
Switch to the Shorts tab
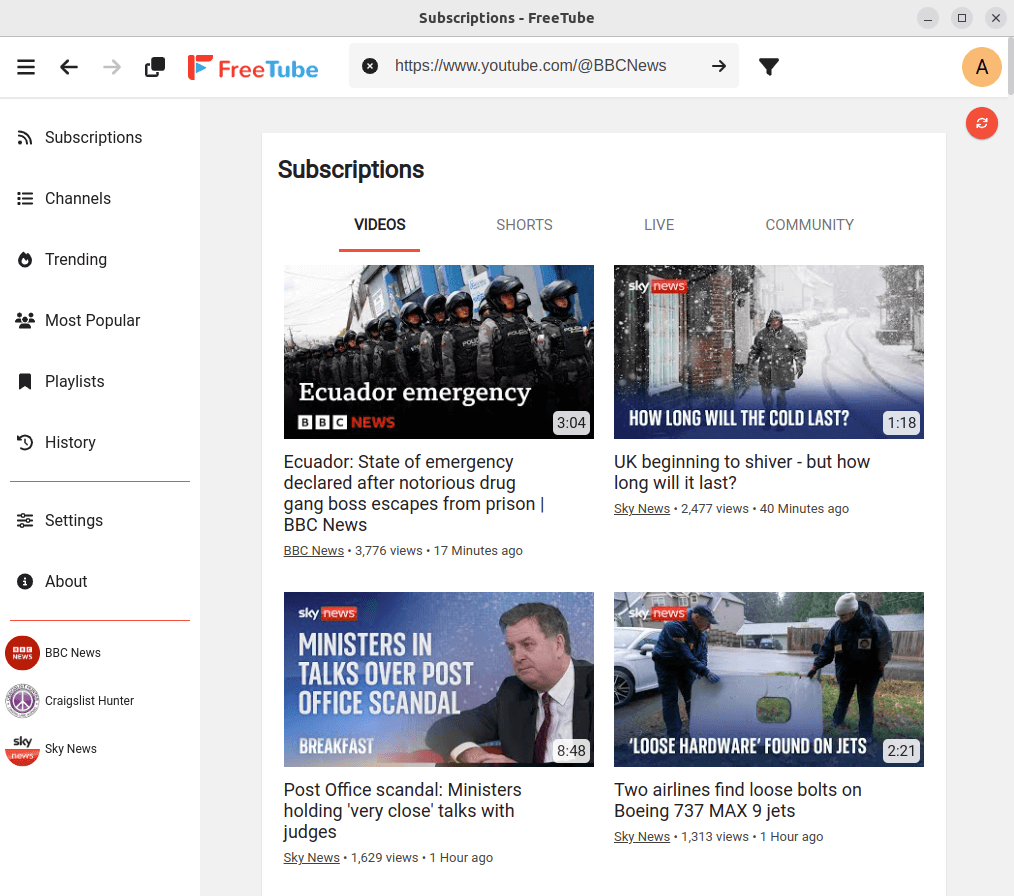[524, 225]
